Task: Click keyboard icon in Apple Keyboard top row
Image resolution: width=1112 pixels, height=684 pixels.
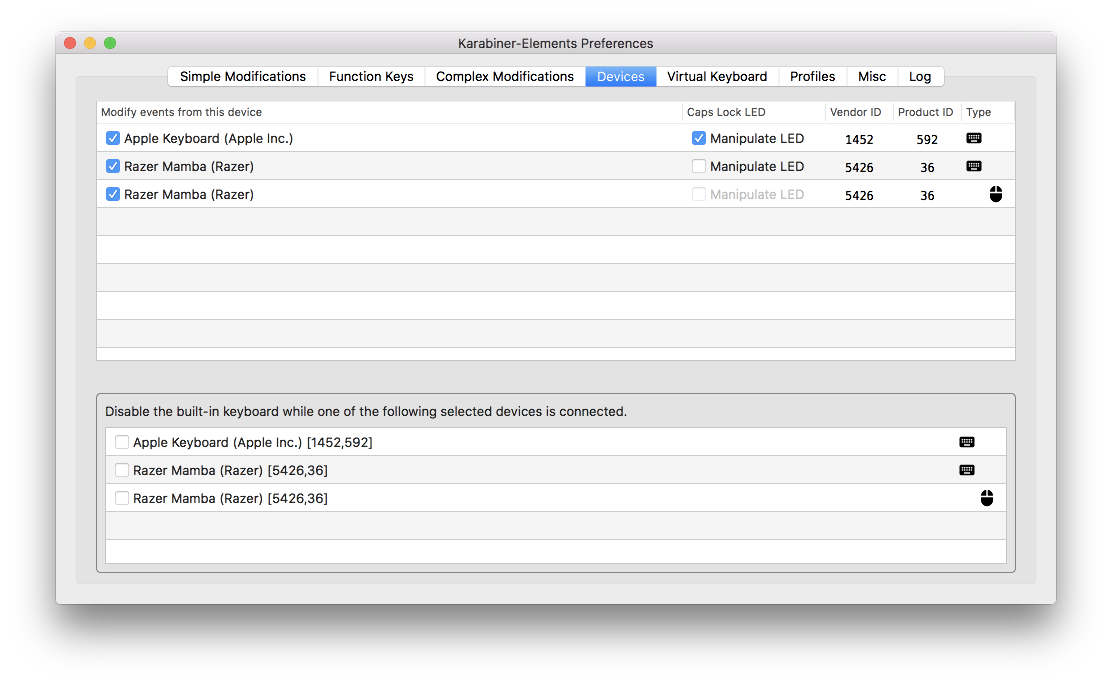Action: pos(973,139)
